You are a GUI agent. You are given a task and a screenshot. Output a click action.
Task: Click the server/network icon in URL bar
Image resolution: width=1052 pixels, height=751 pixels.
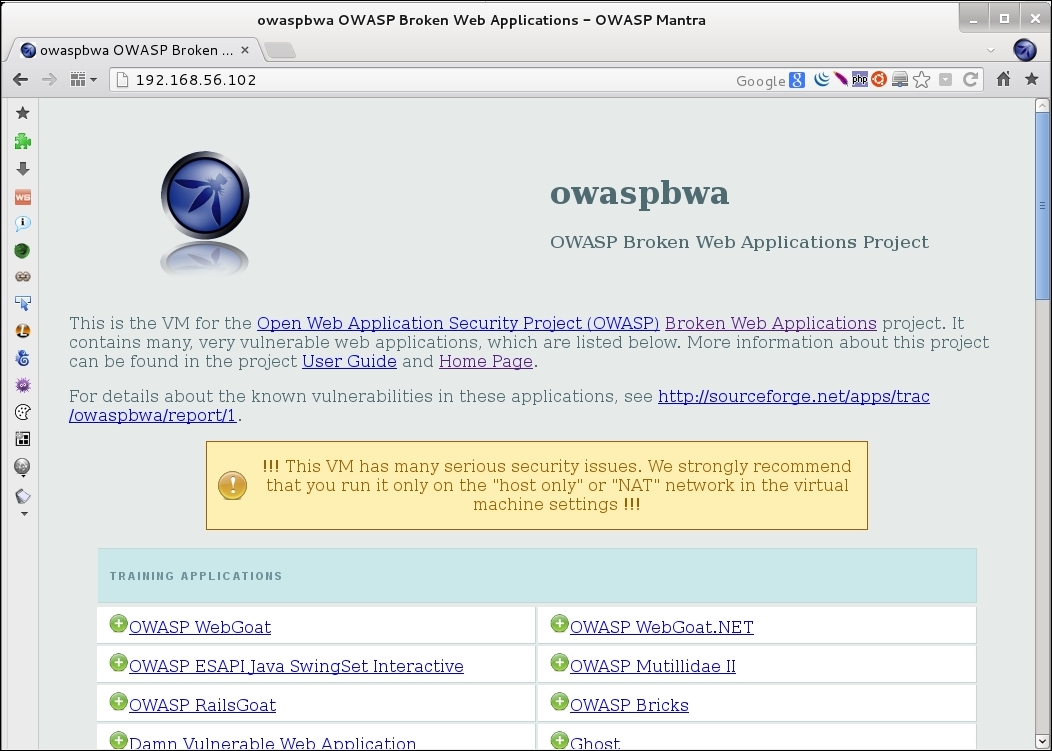(900, 80)
